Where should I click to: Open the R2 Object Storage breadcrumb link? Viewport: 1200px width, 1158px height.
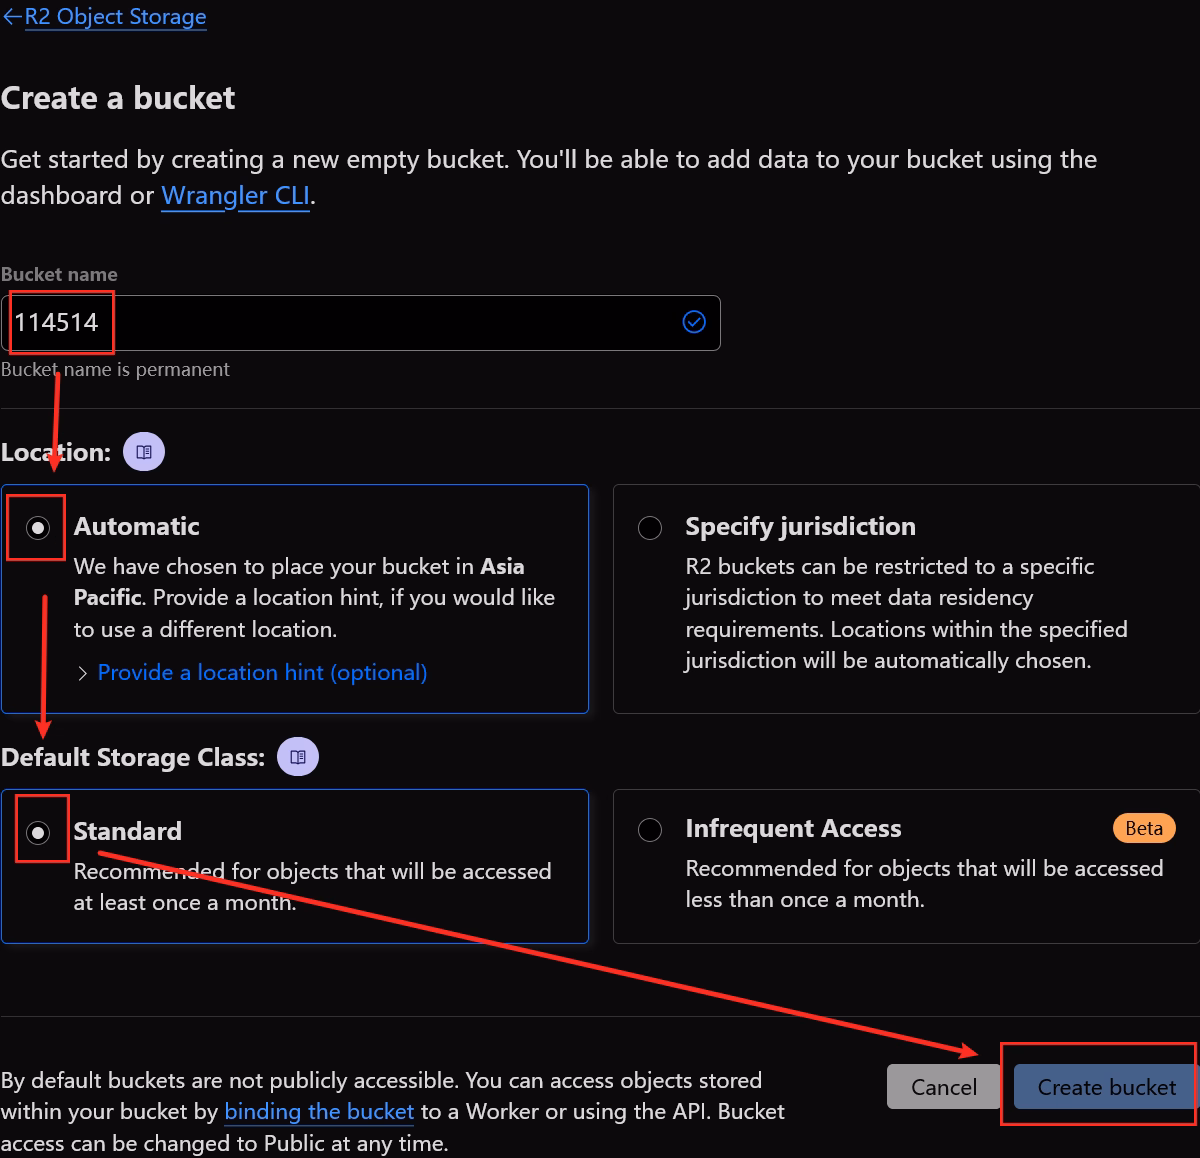[116, 17]
